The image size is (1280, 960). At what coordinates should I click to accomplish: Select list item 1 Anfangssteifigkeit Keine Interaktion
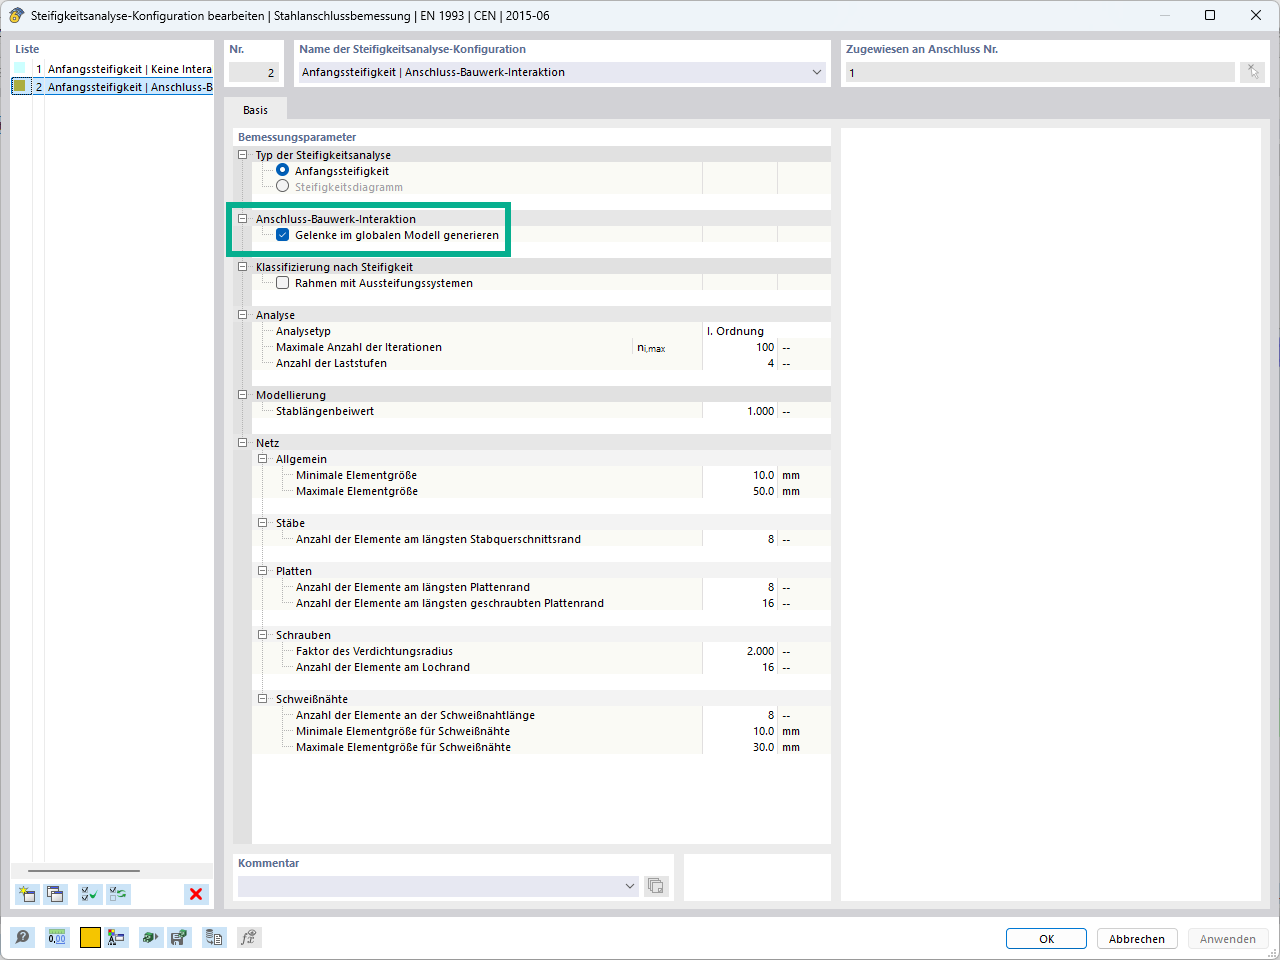[112, 69]
